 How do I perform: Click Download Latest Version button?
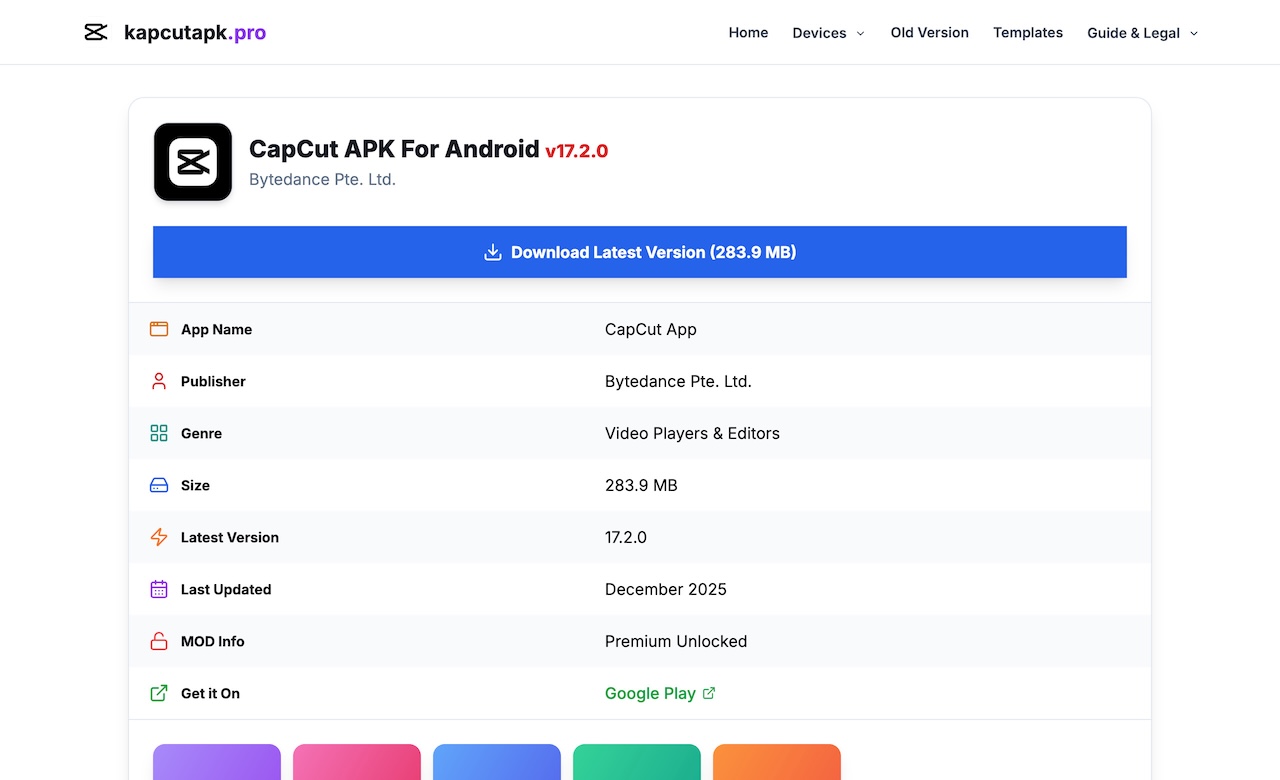pyautogui.click(x=640, y=252)
